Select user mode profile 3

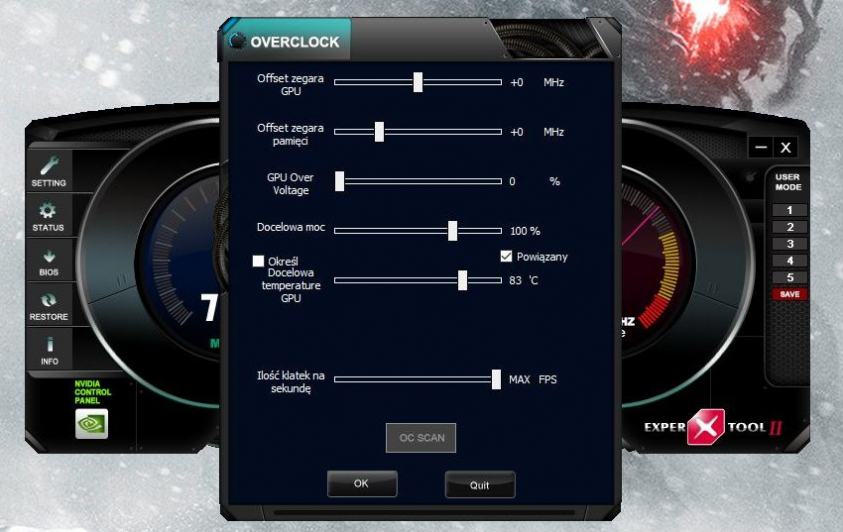point(789,244)
